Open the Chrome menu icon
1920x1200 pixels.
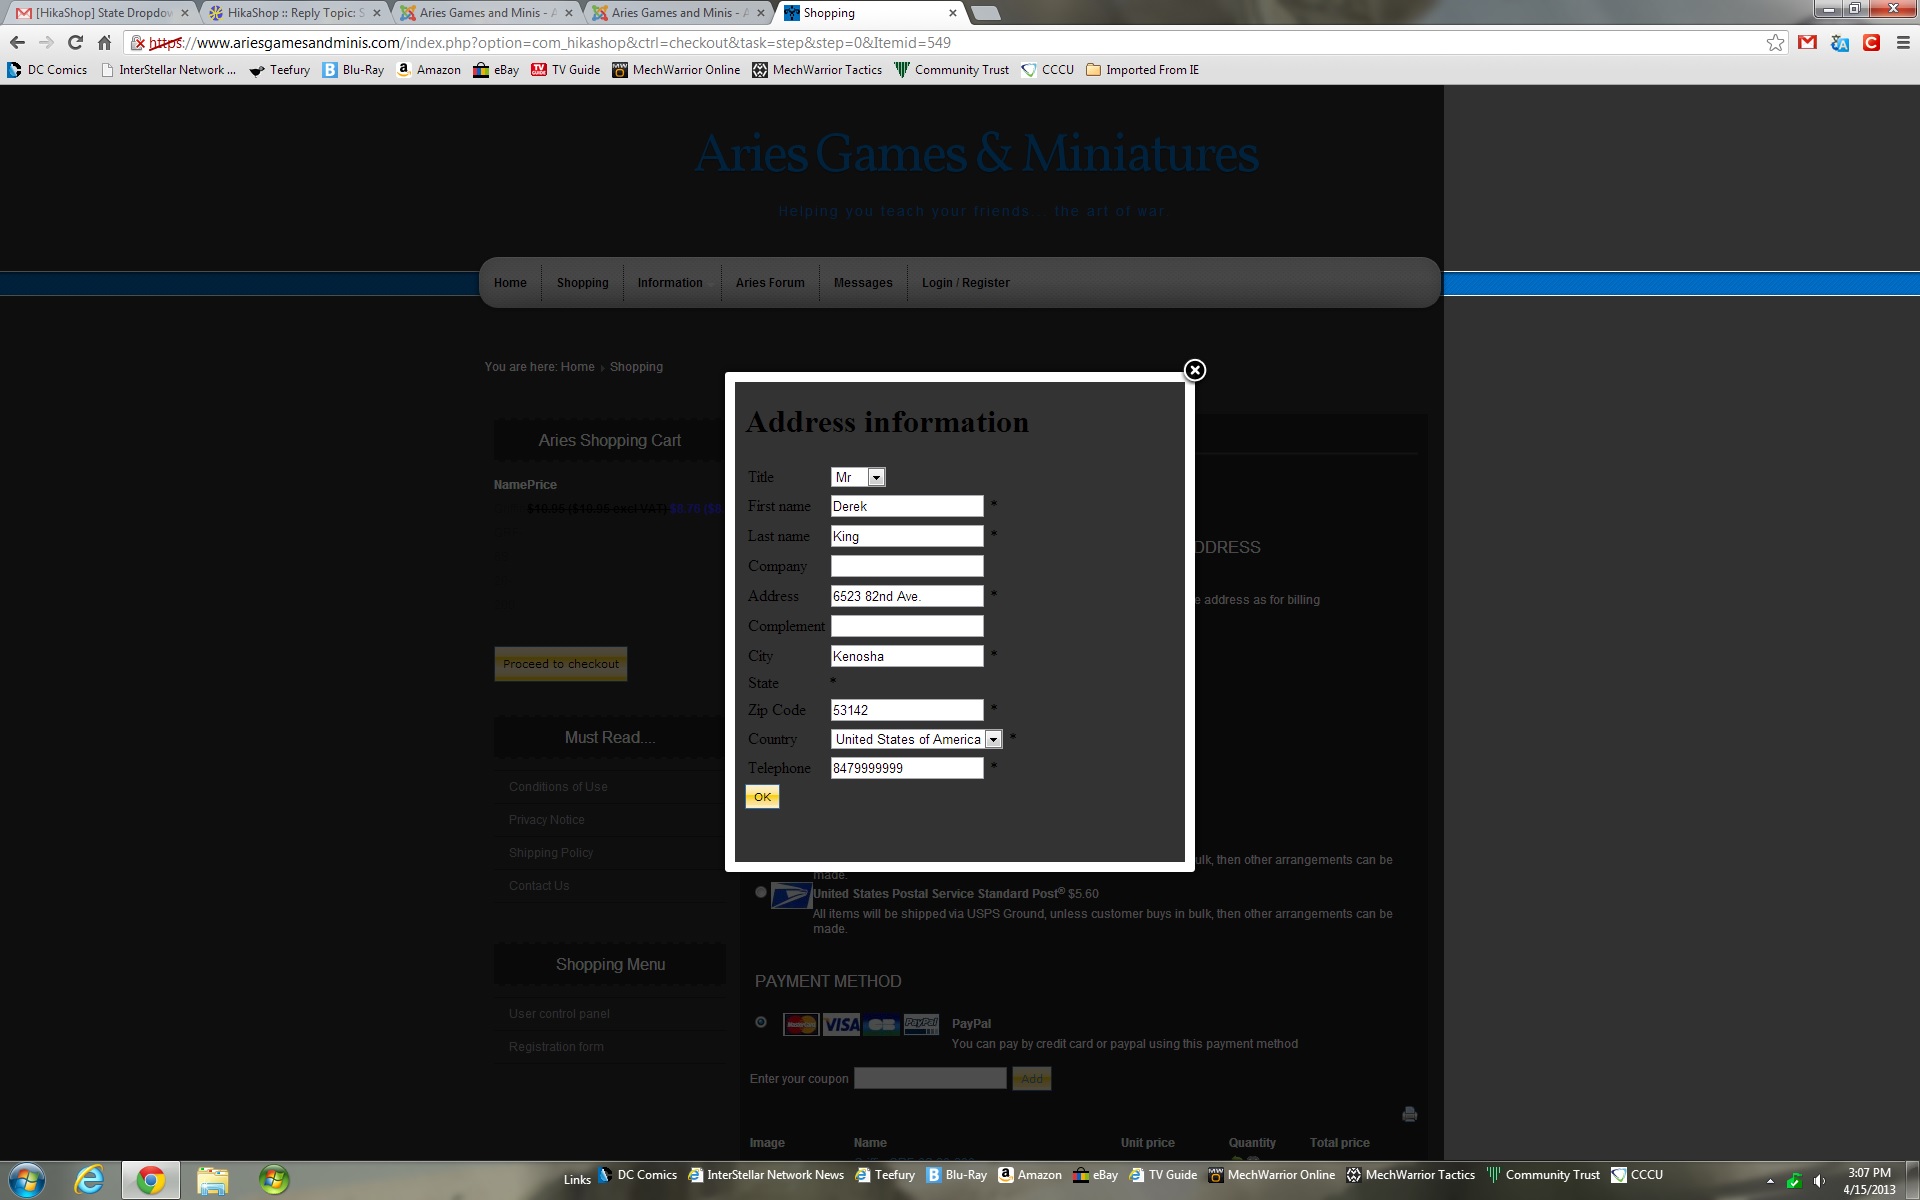click(1903, 42)
